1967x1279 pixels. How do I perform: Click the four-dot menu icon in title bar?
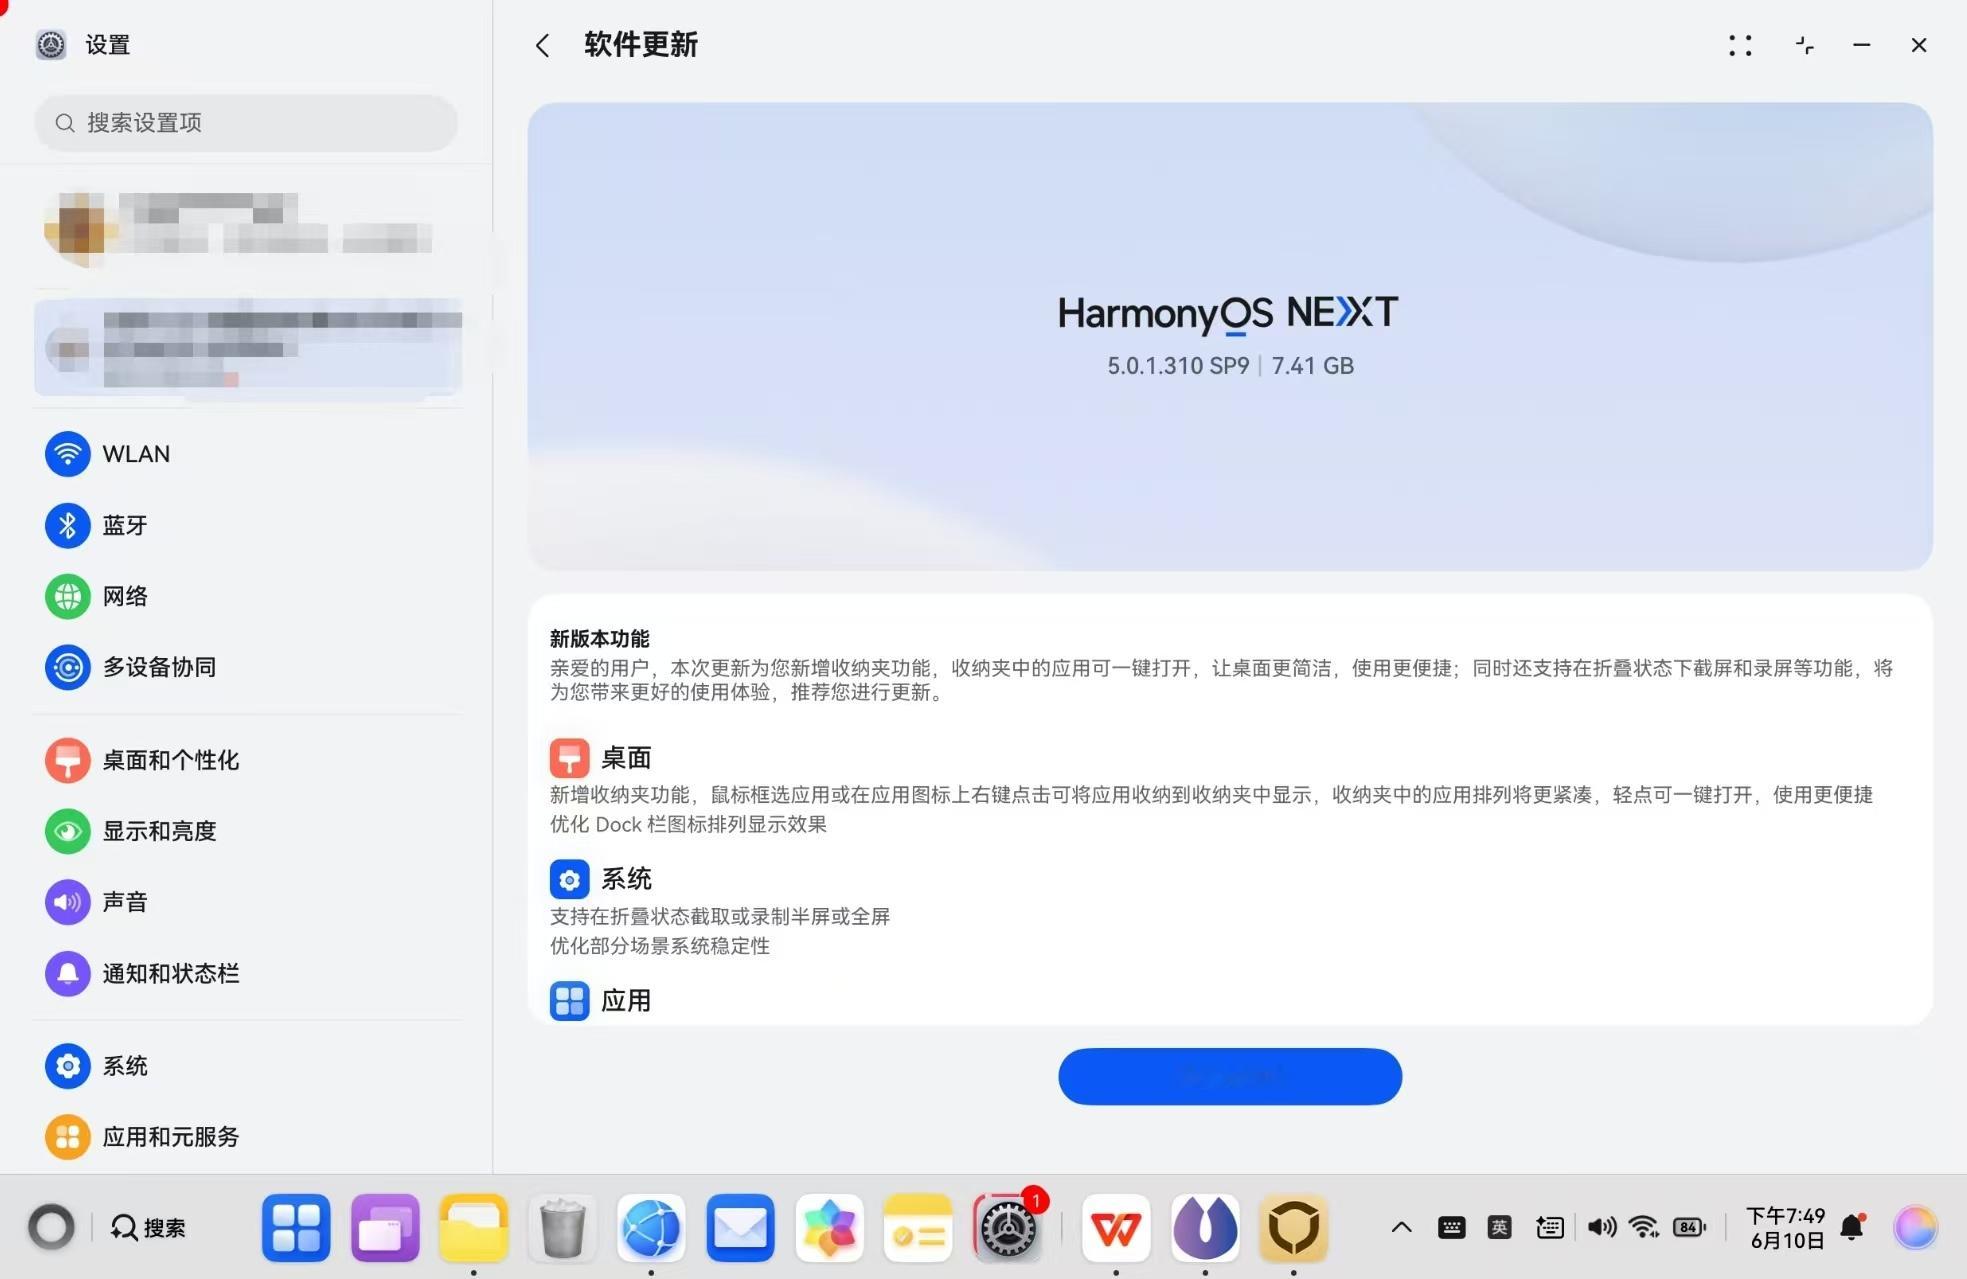click(x=1740, y=45)
